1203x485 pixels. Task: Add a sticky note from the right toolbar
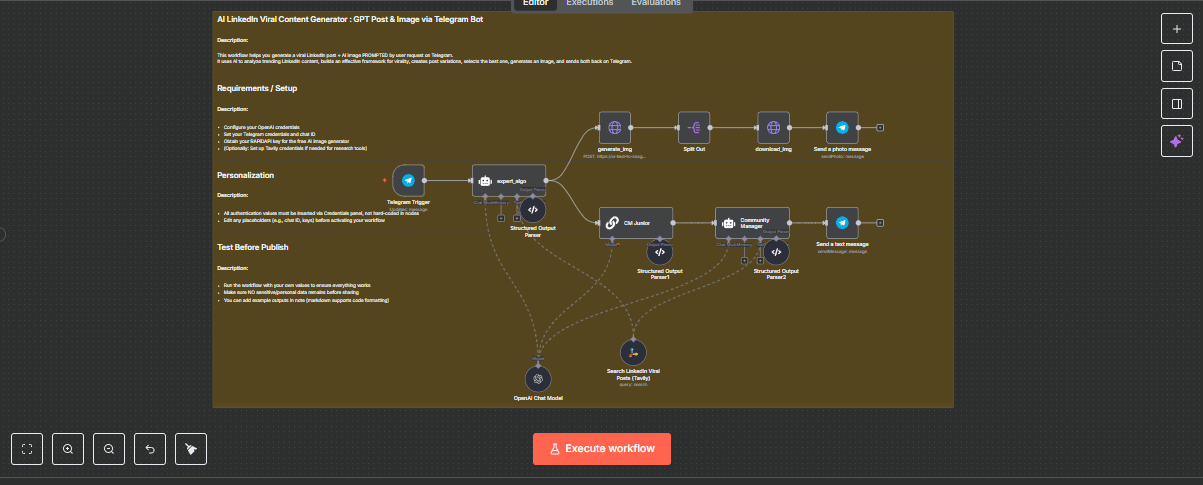pyautogui.click(x=1177, y=66)
